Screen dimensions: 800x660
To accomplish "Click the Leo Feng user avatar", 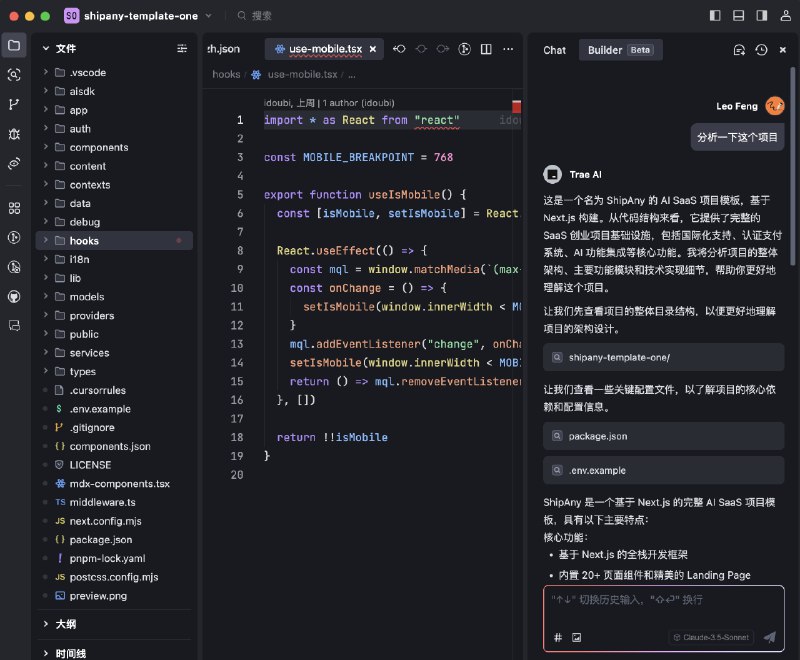I will (774, 106).
